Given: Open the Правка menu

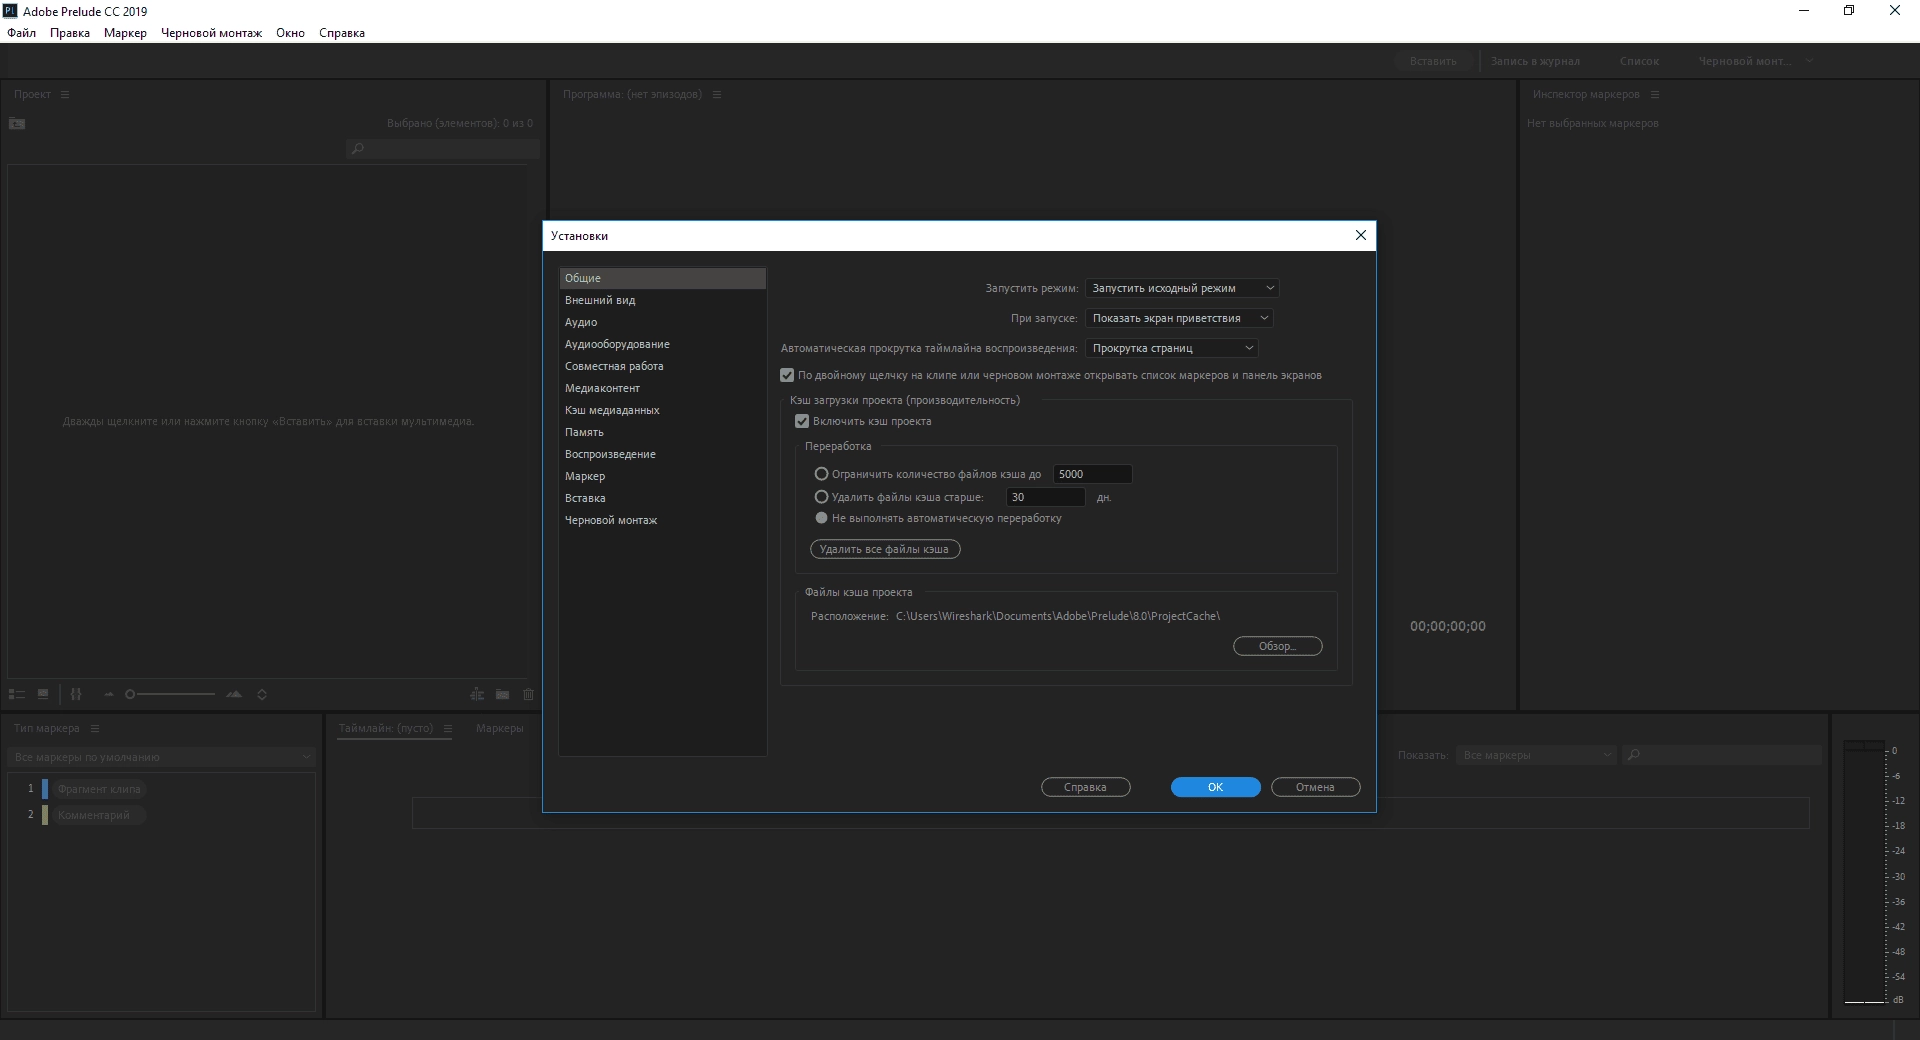Looking at the screenshot, I should (70, 33).
